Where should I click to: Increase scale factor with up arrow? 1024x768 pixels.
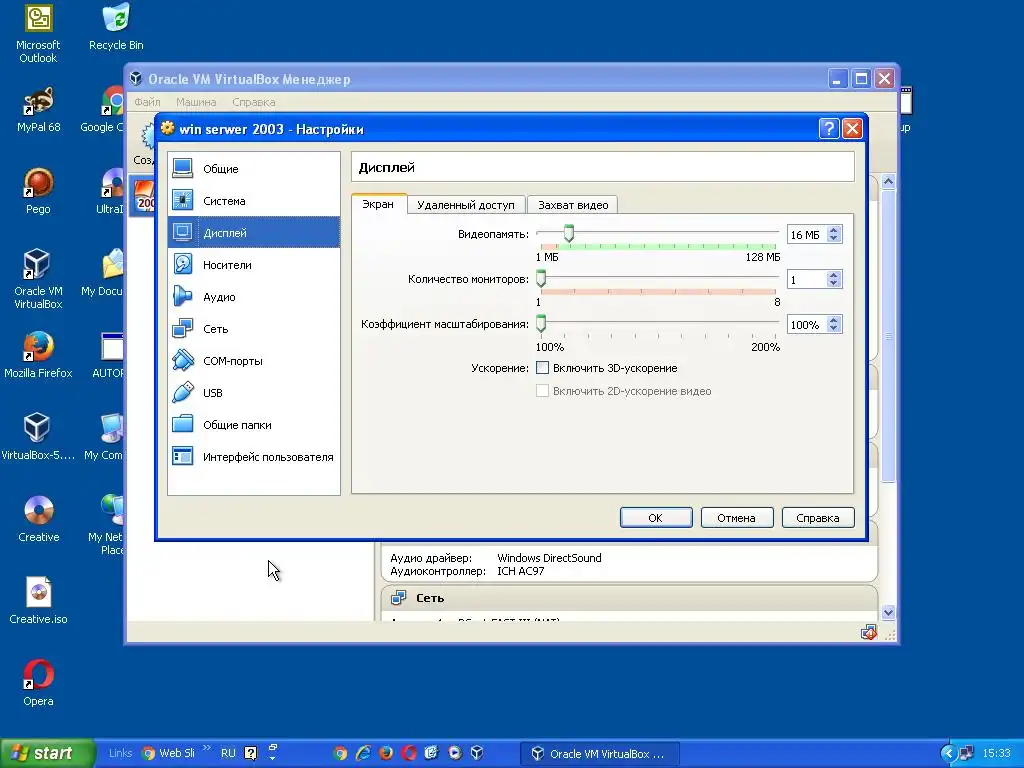[x=833, y=321]
